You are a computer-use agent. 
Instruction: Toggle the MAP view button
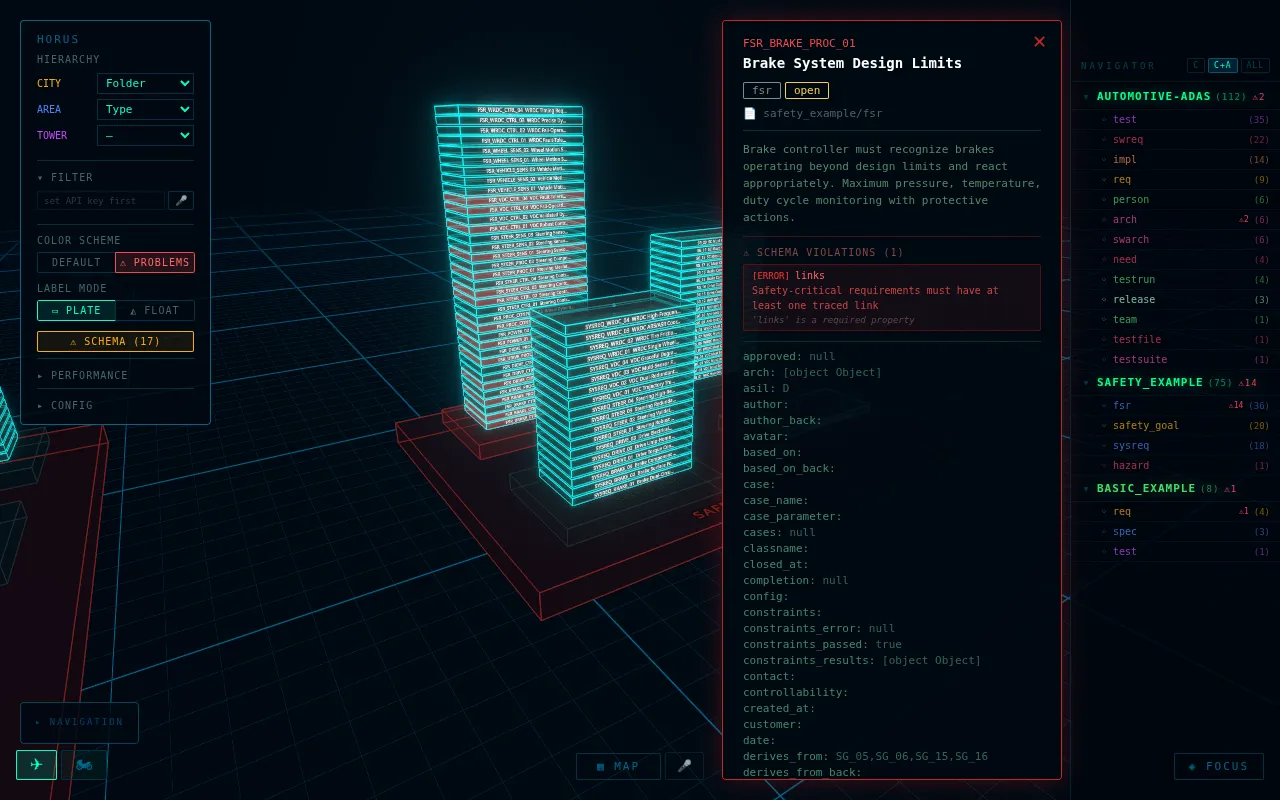coord(618,766)
